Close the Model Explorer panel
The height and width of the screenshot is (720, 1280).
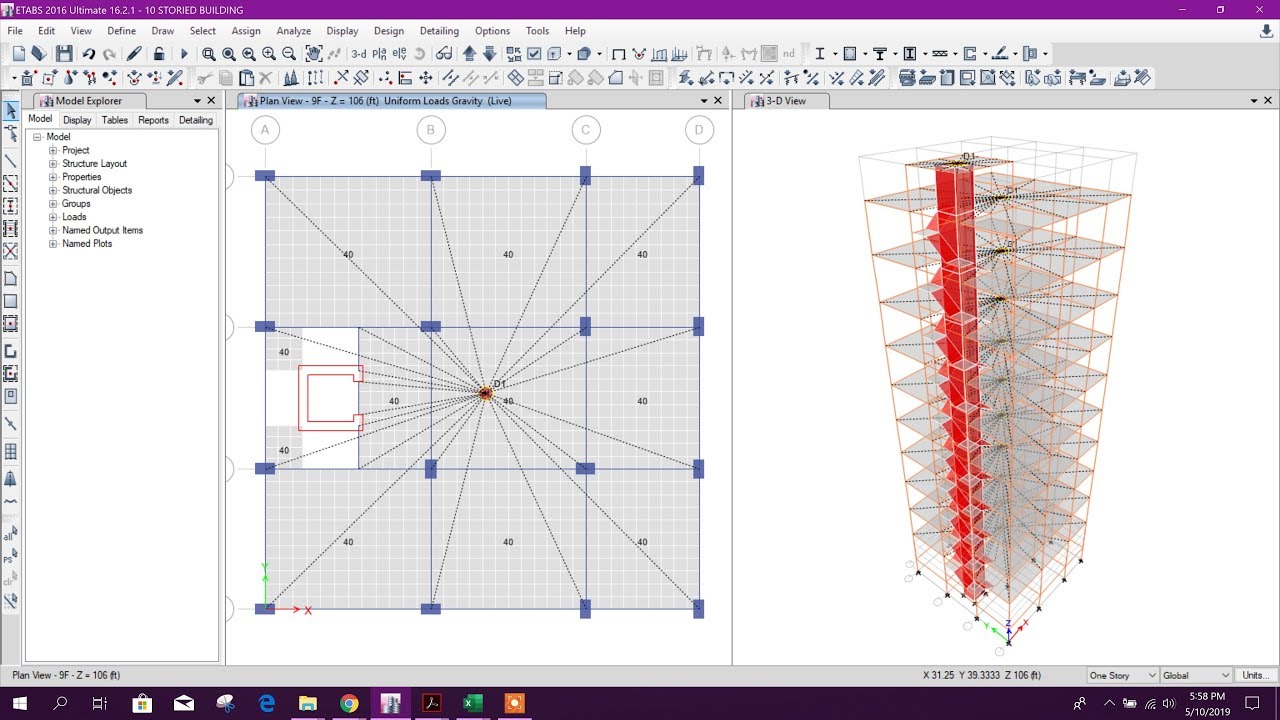pos(211,101)
